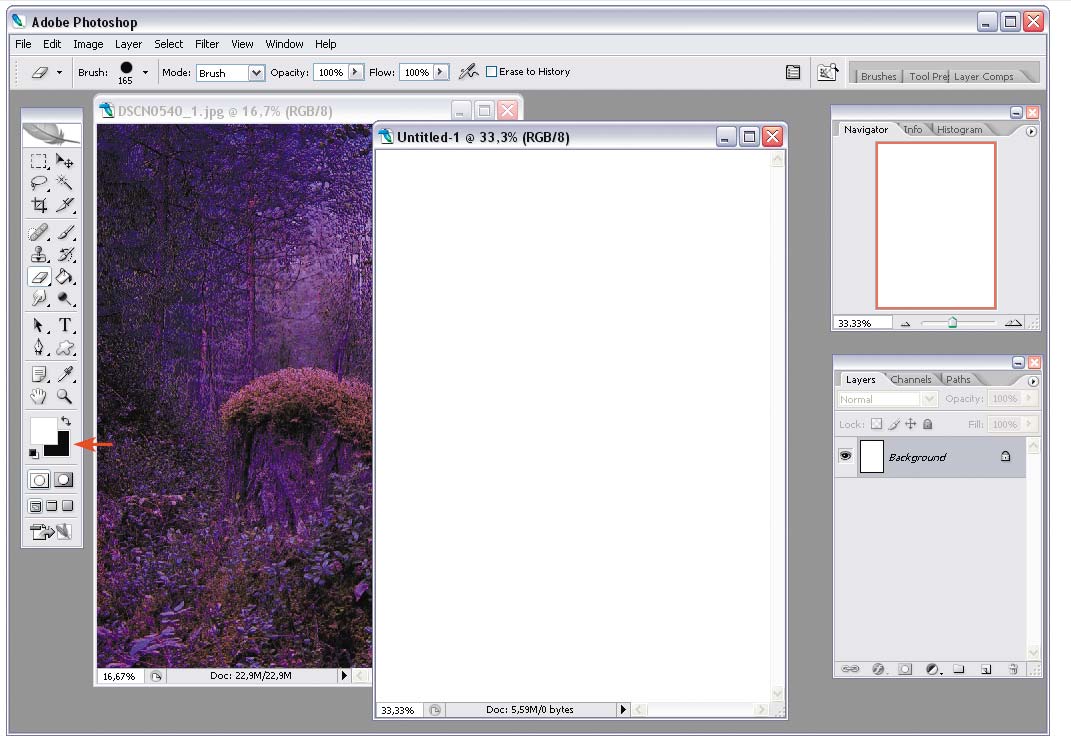Choose the Horizontal Type tool

(x=65, y=326)
